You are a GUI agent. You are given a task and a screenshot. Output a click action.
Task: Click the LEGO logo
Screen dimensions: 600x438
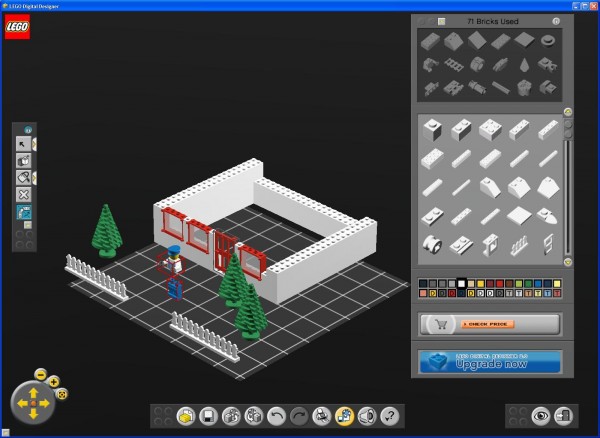pyautogui.click(x=17, y=27)
